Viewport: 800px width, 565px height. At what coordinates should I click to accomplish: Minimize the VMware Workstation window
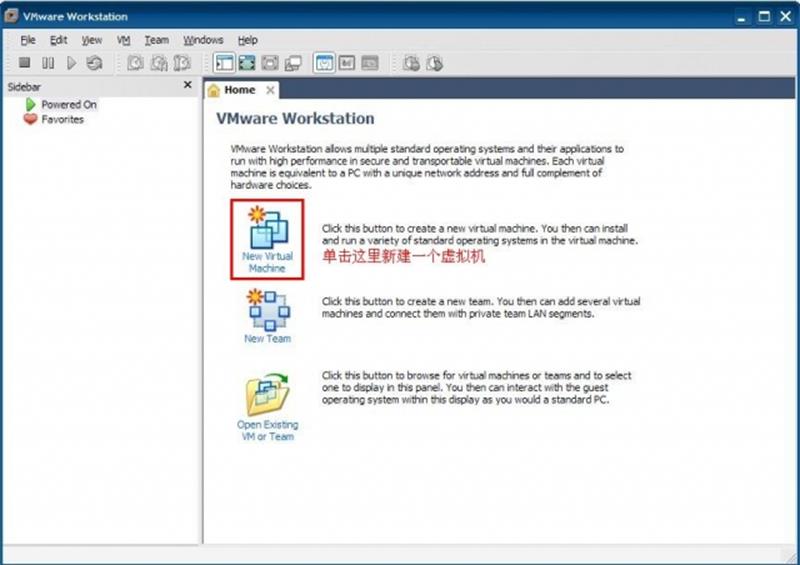click(741, 17)
